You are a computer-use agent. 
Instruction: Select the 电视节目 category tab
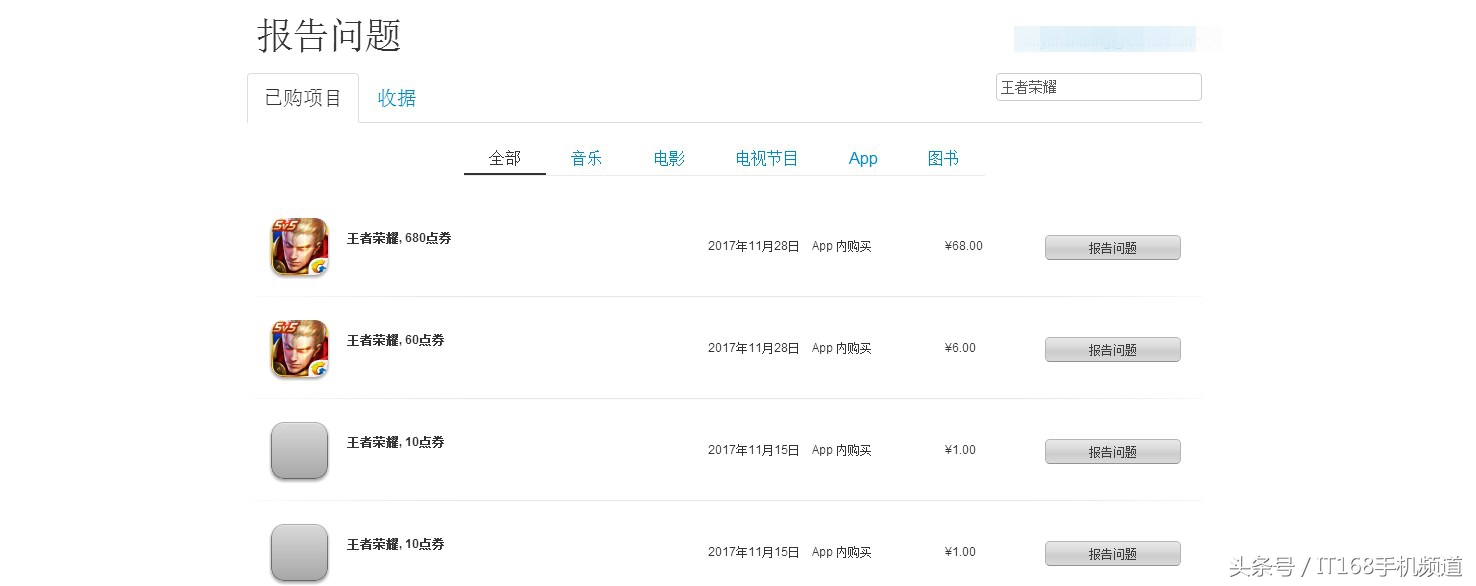click(x=766, y=158)
